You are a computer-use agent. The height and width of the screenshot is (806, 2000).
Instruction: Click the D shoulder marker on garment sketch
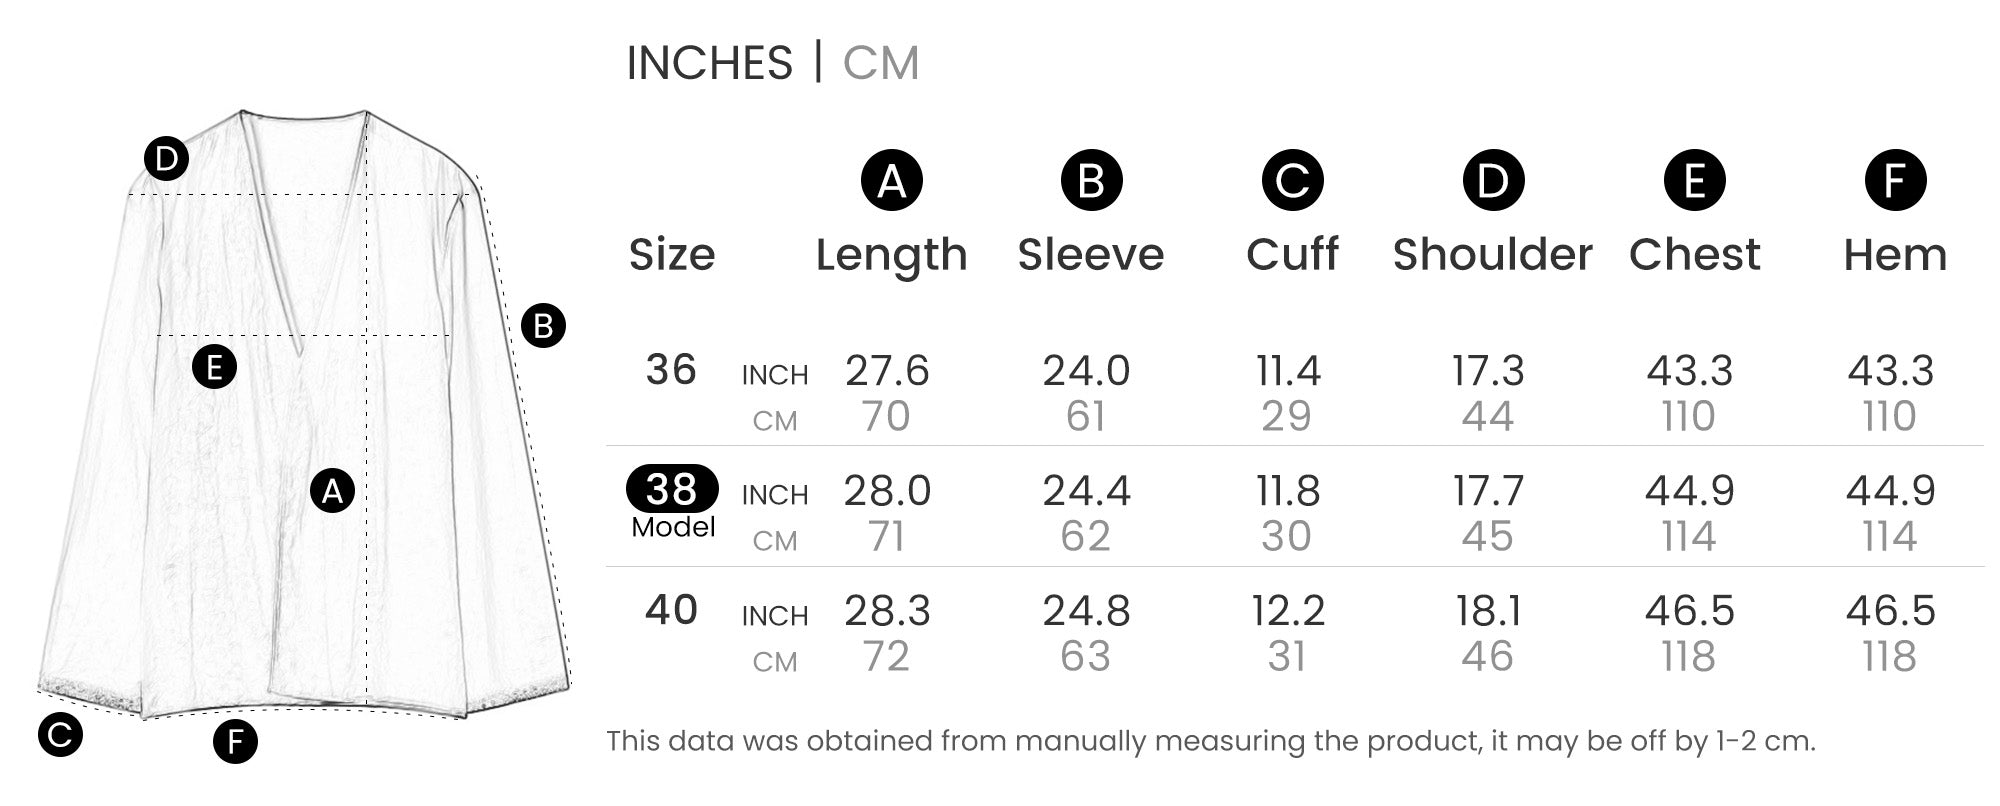pos(166,159)
